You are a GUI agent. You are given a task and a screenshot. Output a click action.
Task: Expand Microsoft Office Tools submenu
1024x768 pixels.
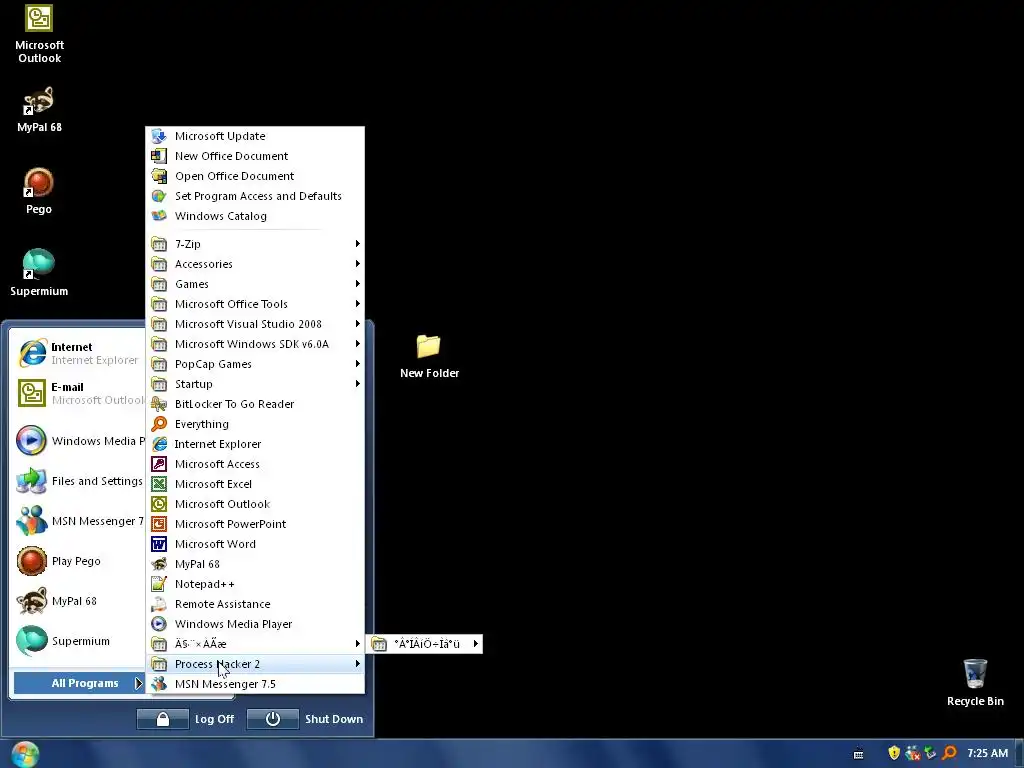tap(255, 304)
